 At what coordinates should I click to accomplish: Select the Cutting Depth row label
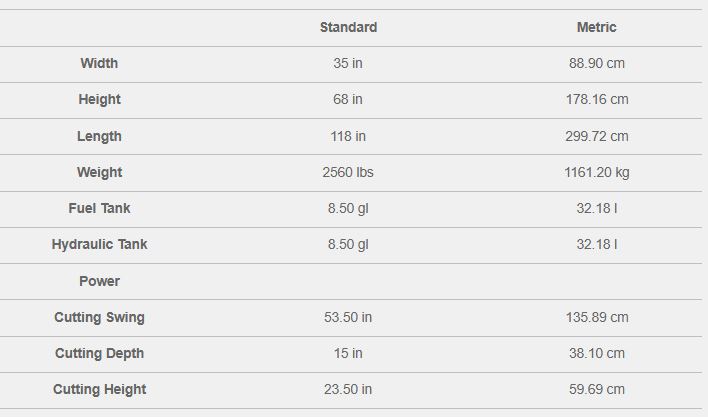pyautogui.click(x=99, y=353)
